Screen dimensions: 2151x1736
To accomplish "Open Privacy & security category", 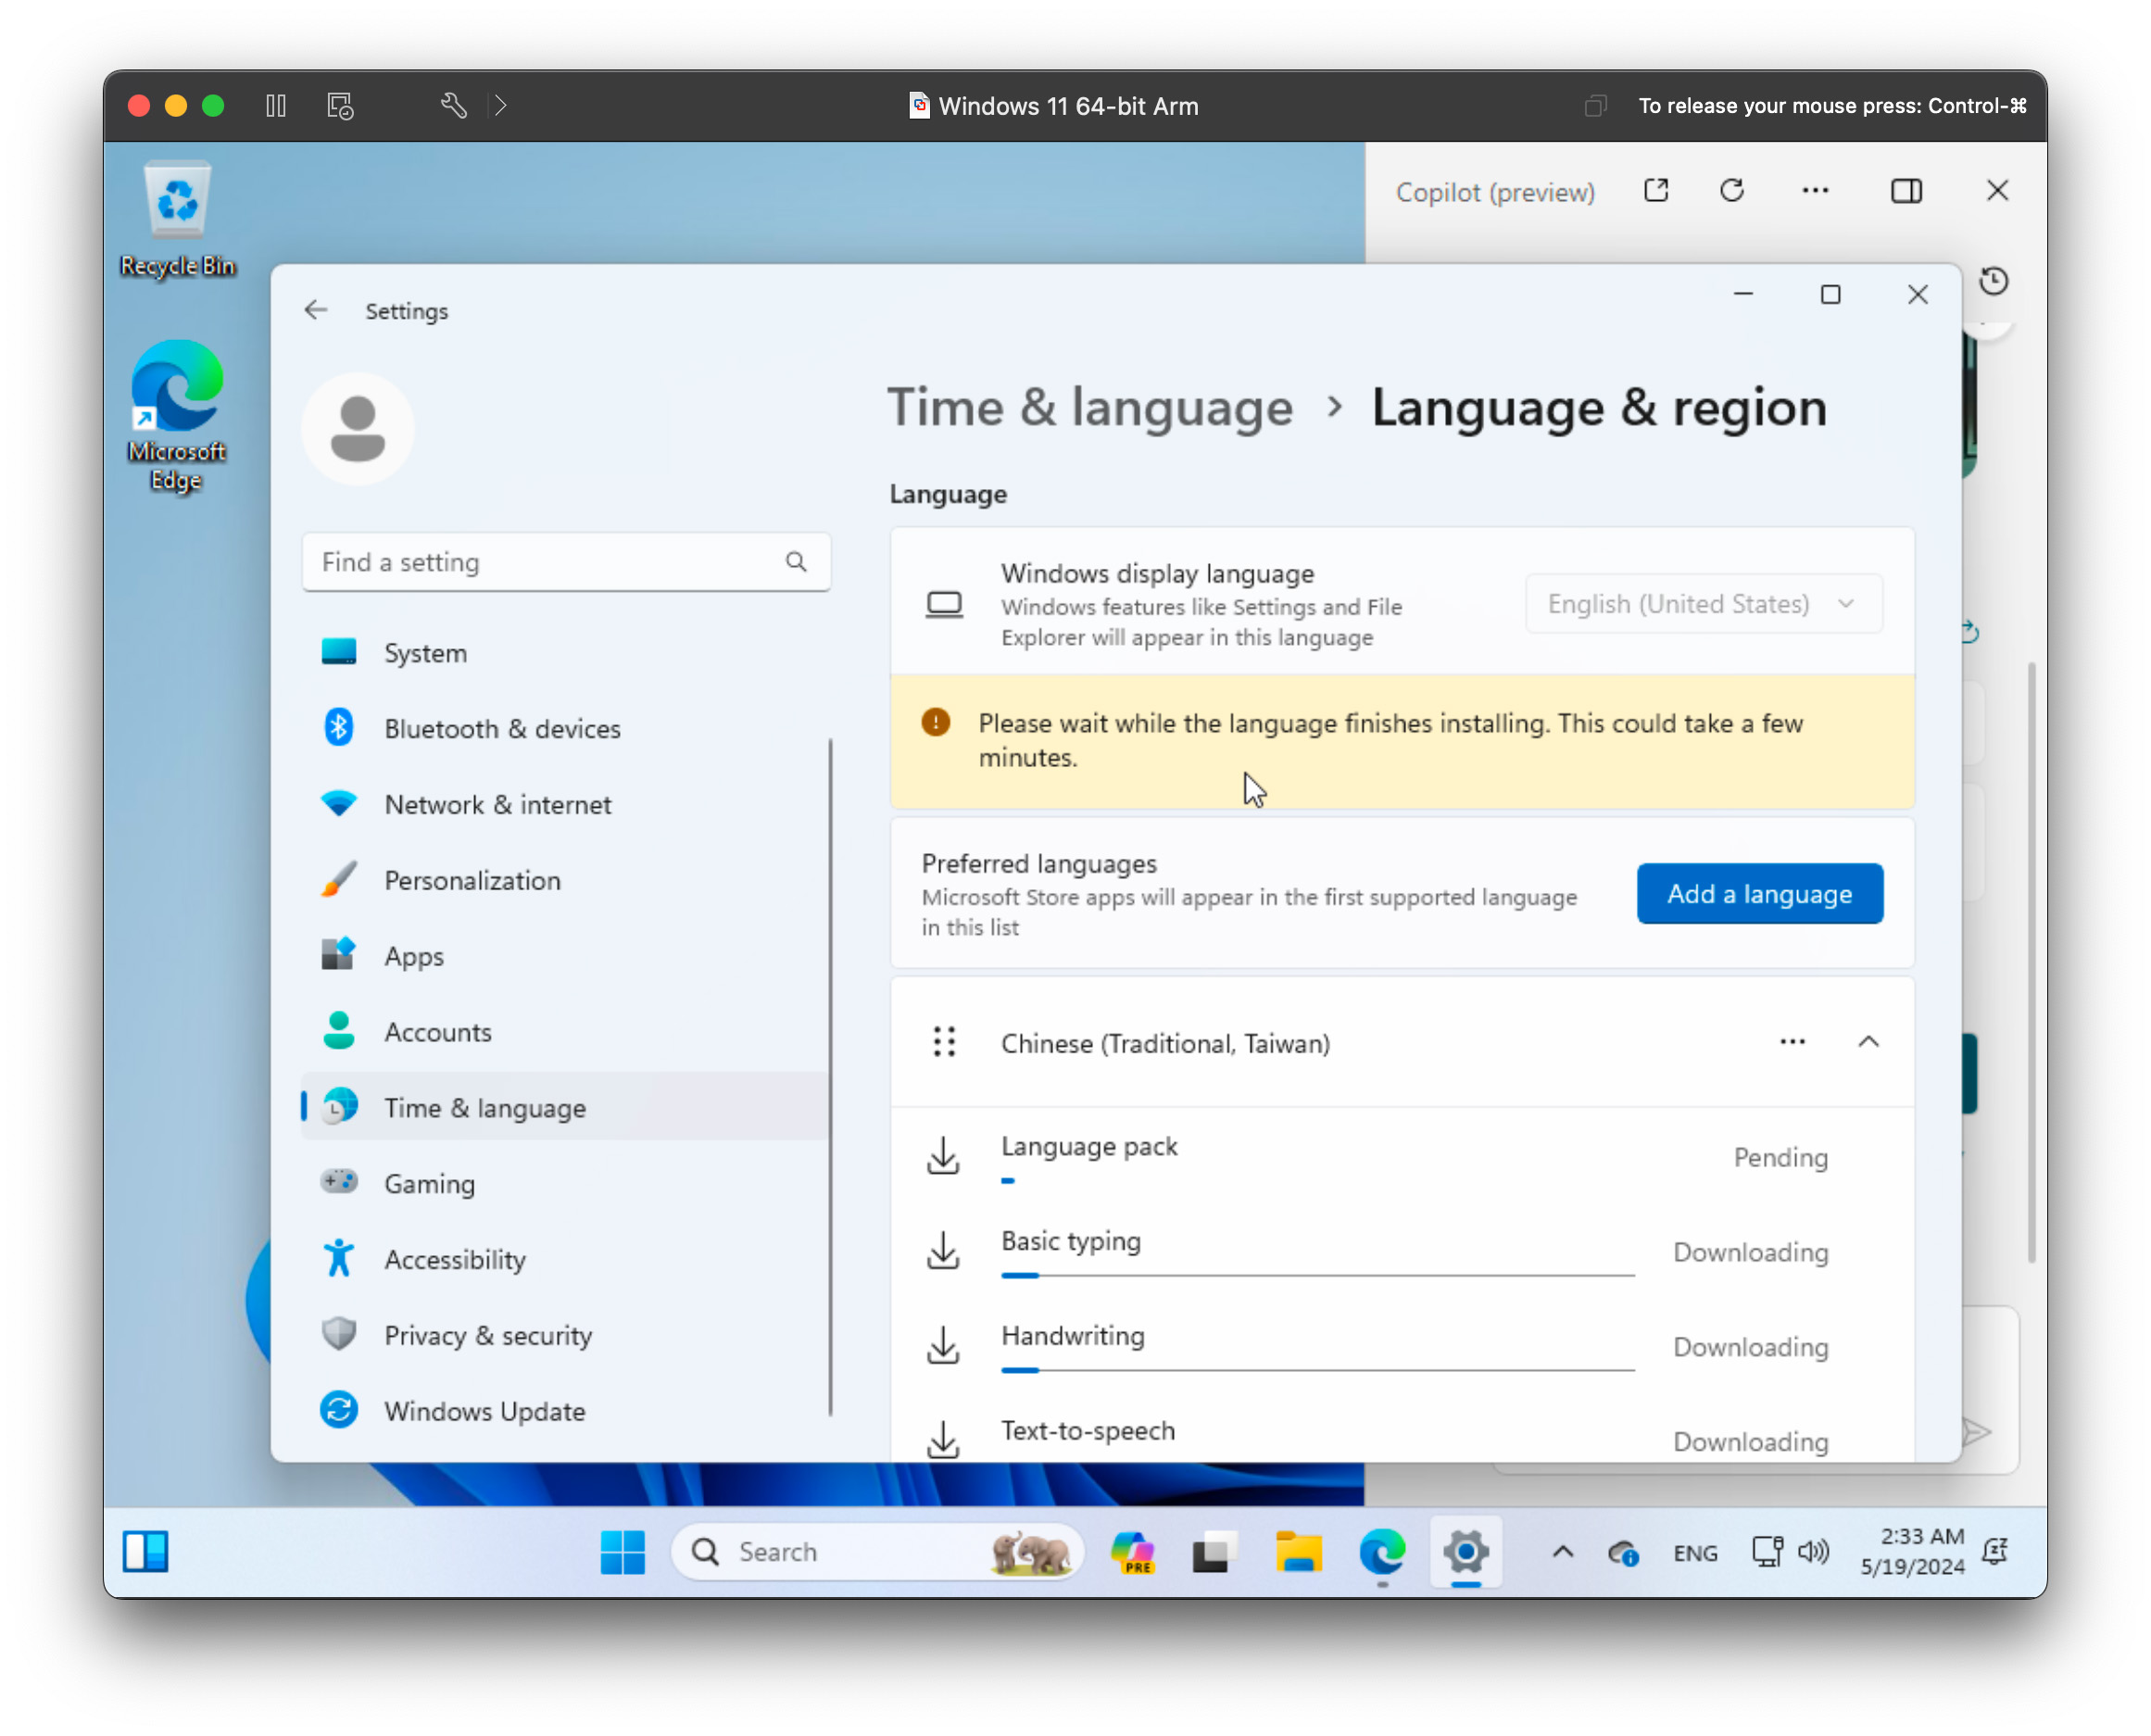I will click(564, 1336).
